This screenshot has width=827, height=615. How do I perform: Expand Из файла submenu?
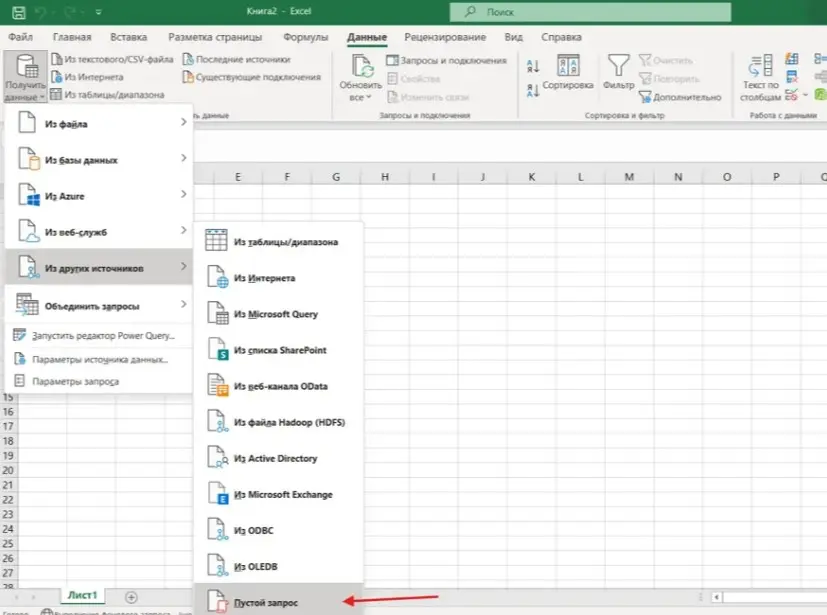coord(98,123)
